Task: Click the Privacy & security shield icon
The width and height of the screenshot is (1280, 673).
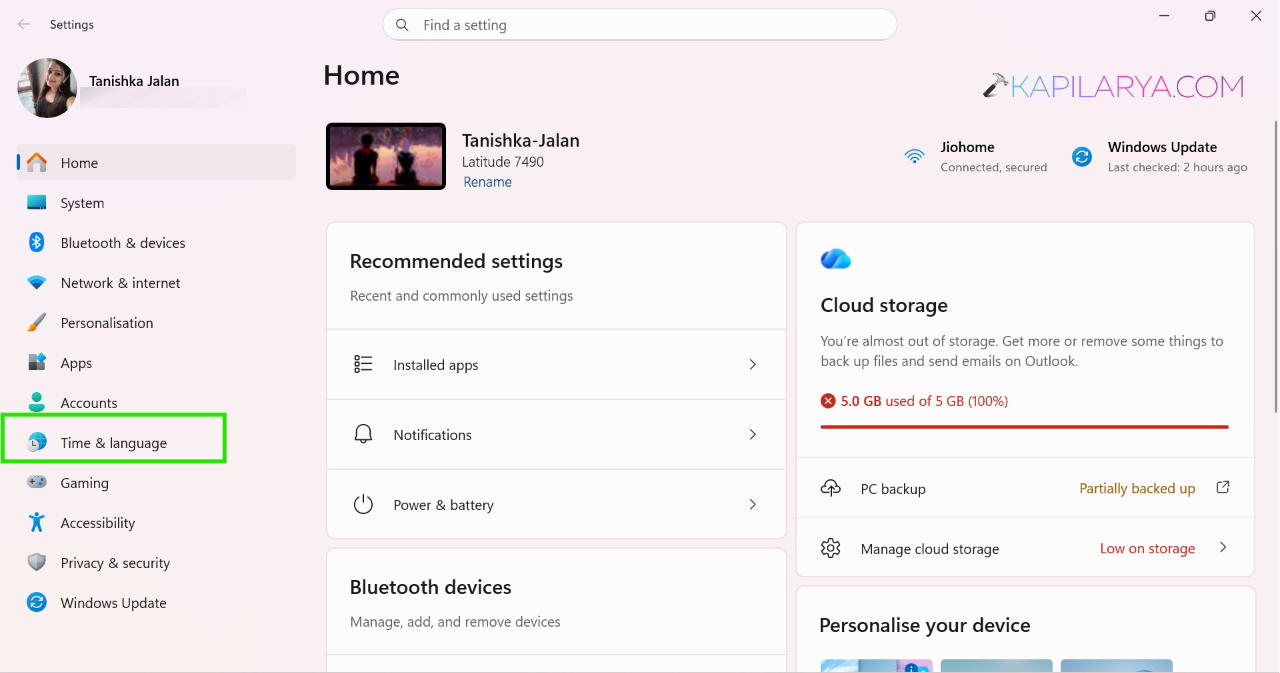Action: coord(37,563)
